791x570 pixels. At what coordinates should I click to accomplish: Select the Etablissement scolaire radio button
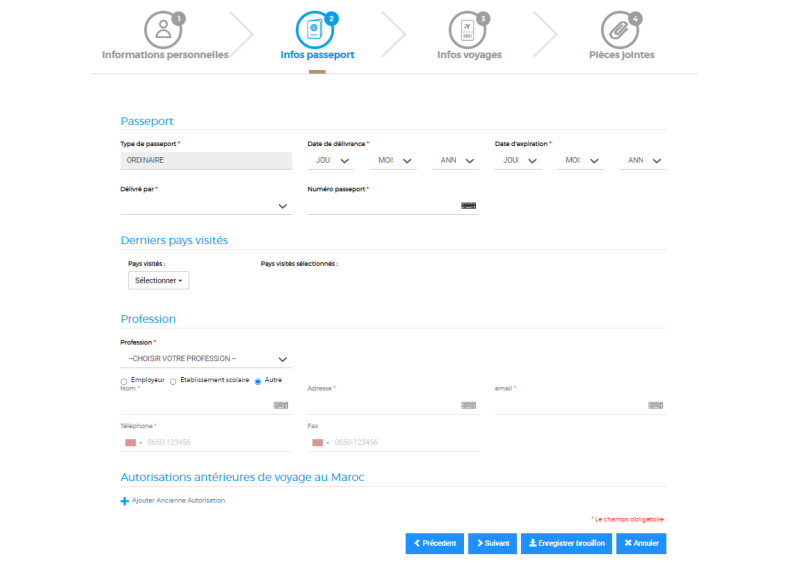tap(173, 381)
